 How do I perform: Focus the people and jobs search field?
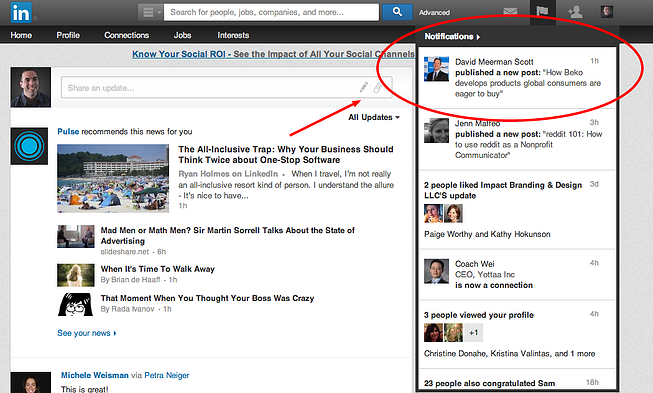[x=272, y=12]
